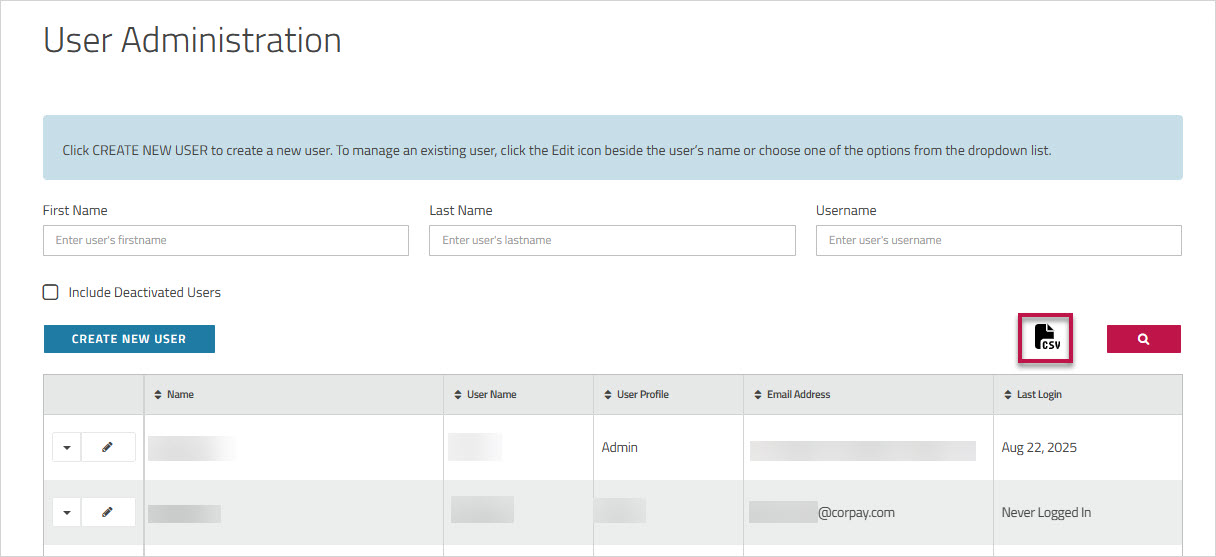Click the Include Deactivated Users label text
Image resolution: width=1216 pixels, height=557 pixels.
coord(144,293)
